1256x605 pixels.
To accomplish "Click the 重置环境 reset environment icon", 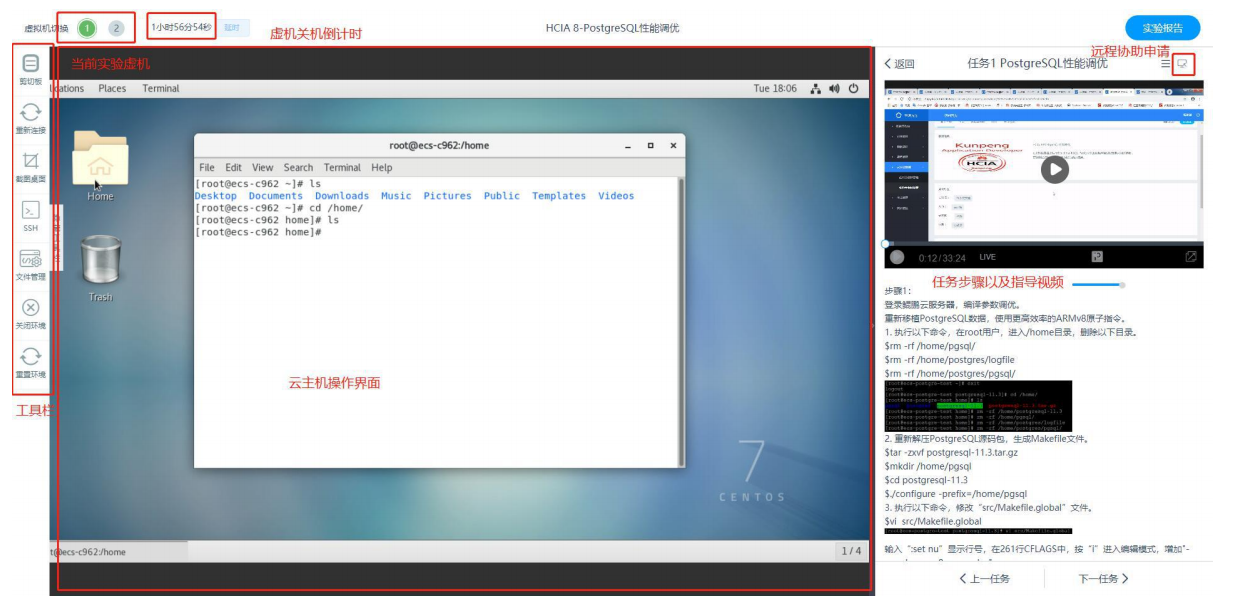I will (x=31, y=356).
